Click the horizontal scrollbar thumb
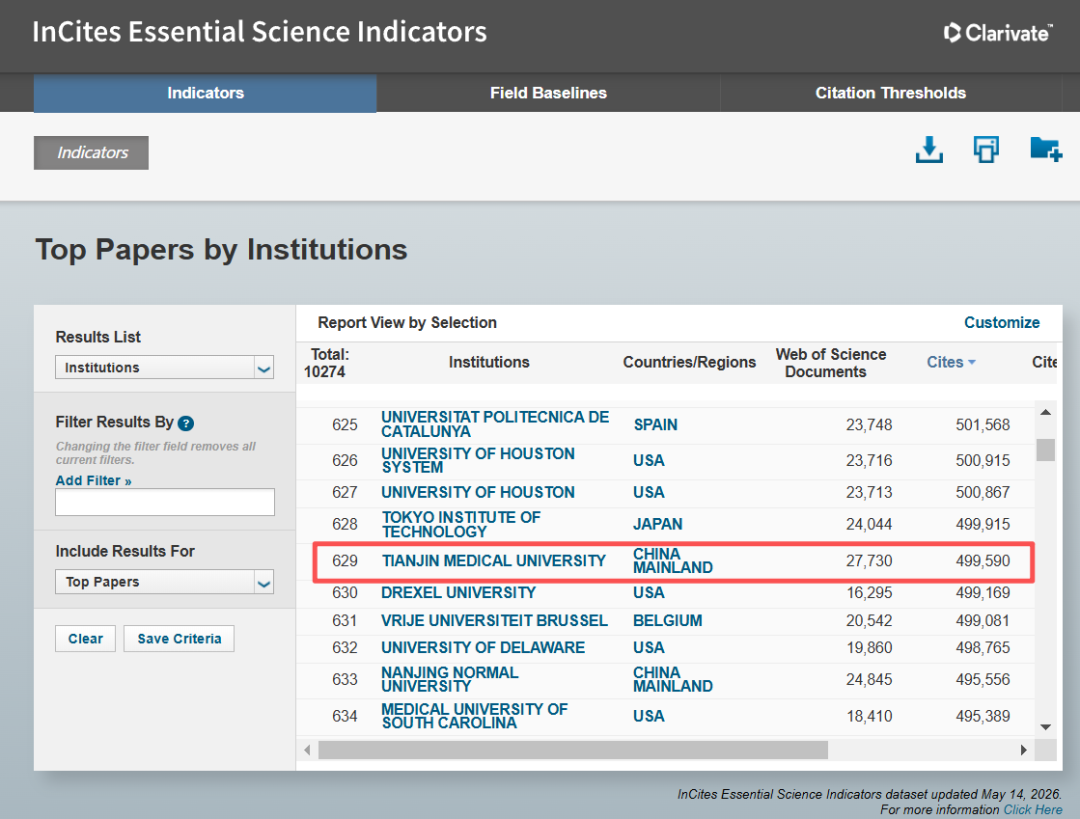Viewport: 1080px width, 819px height. [573, 750]
